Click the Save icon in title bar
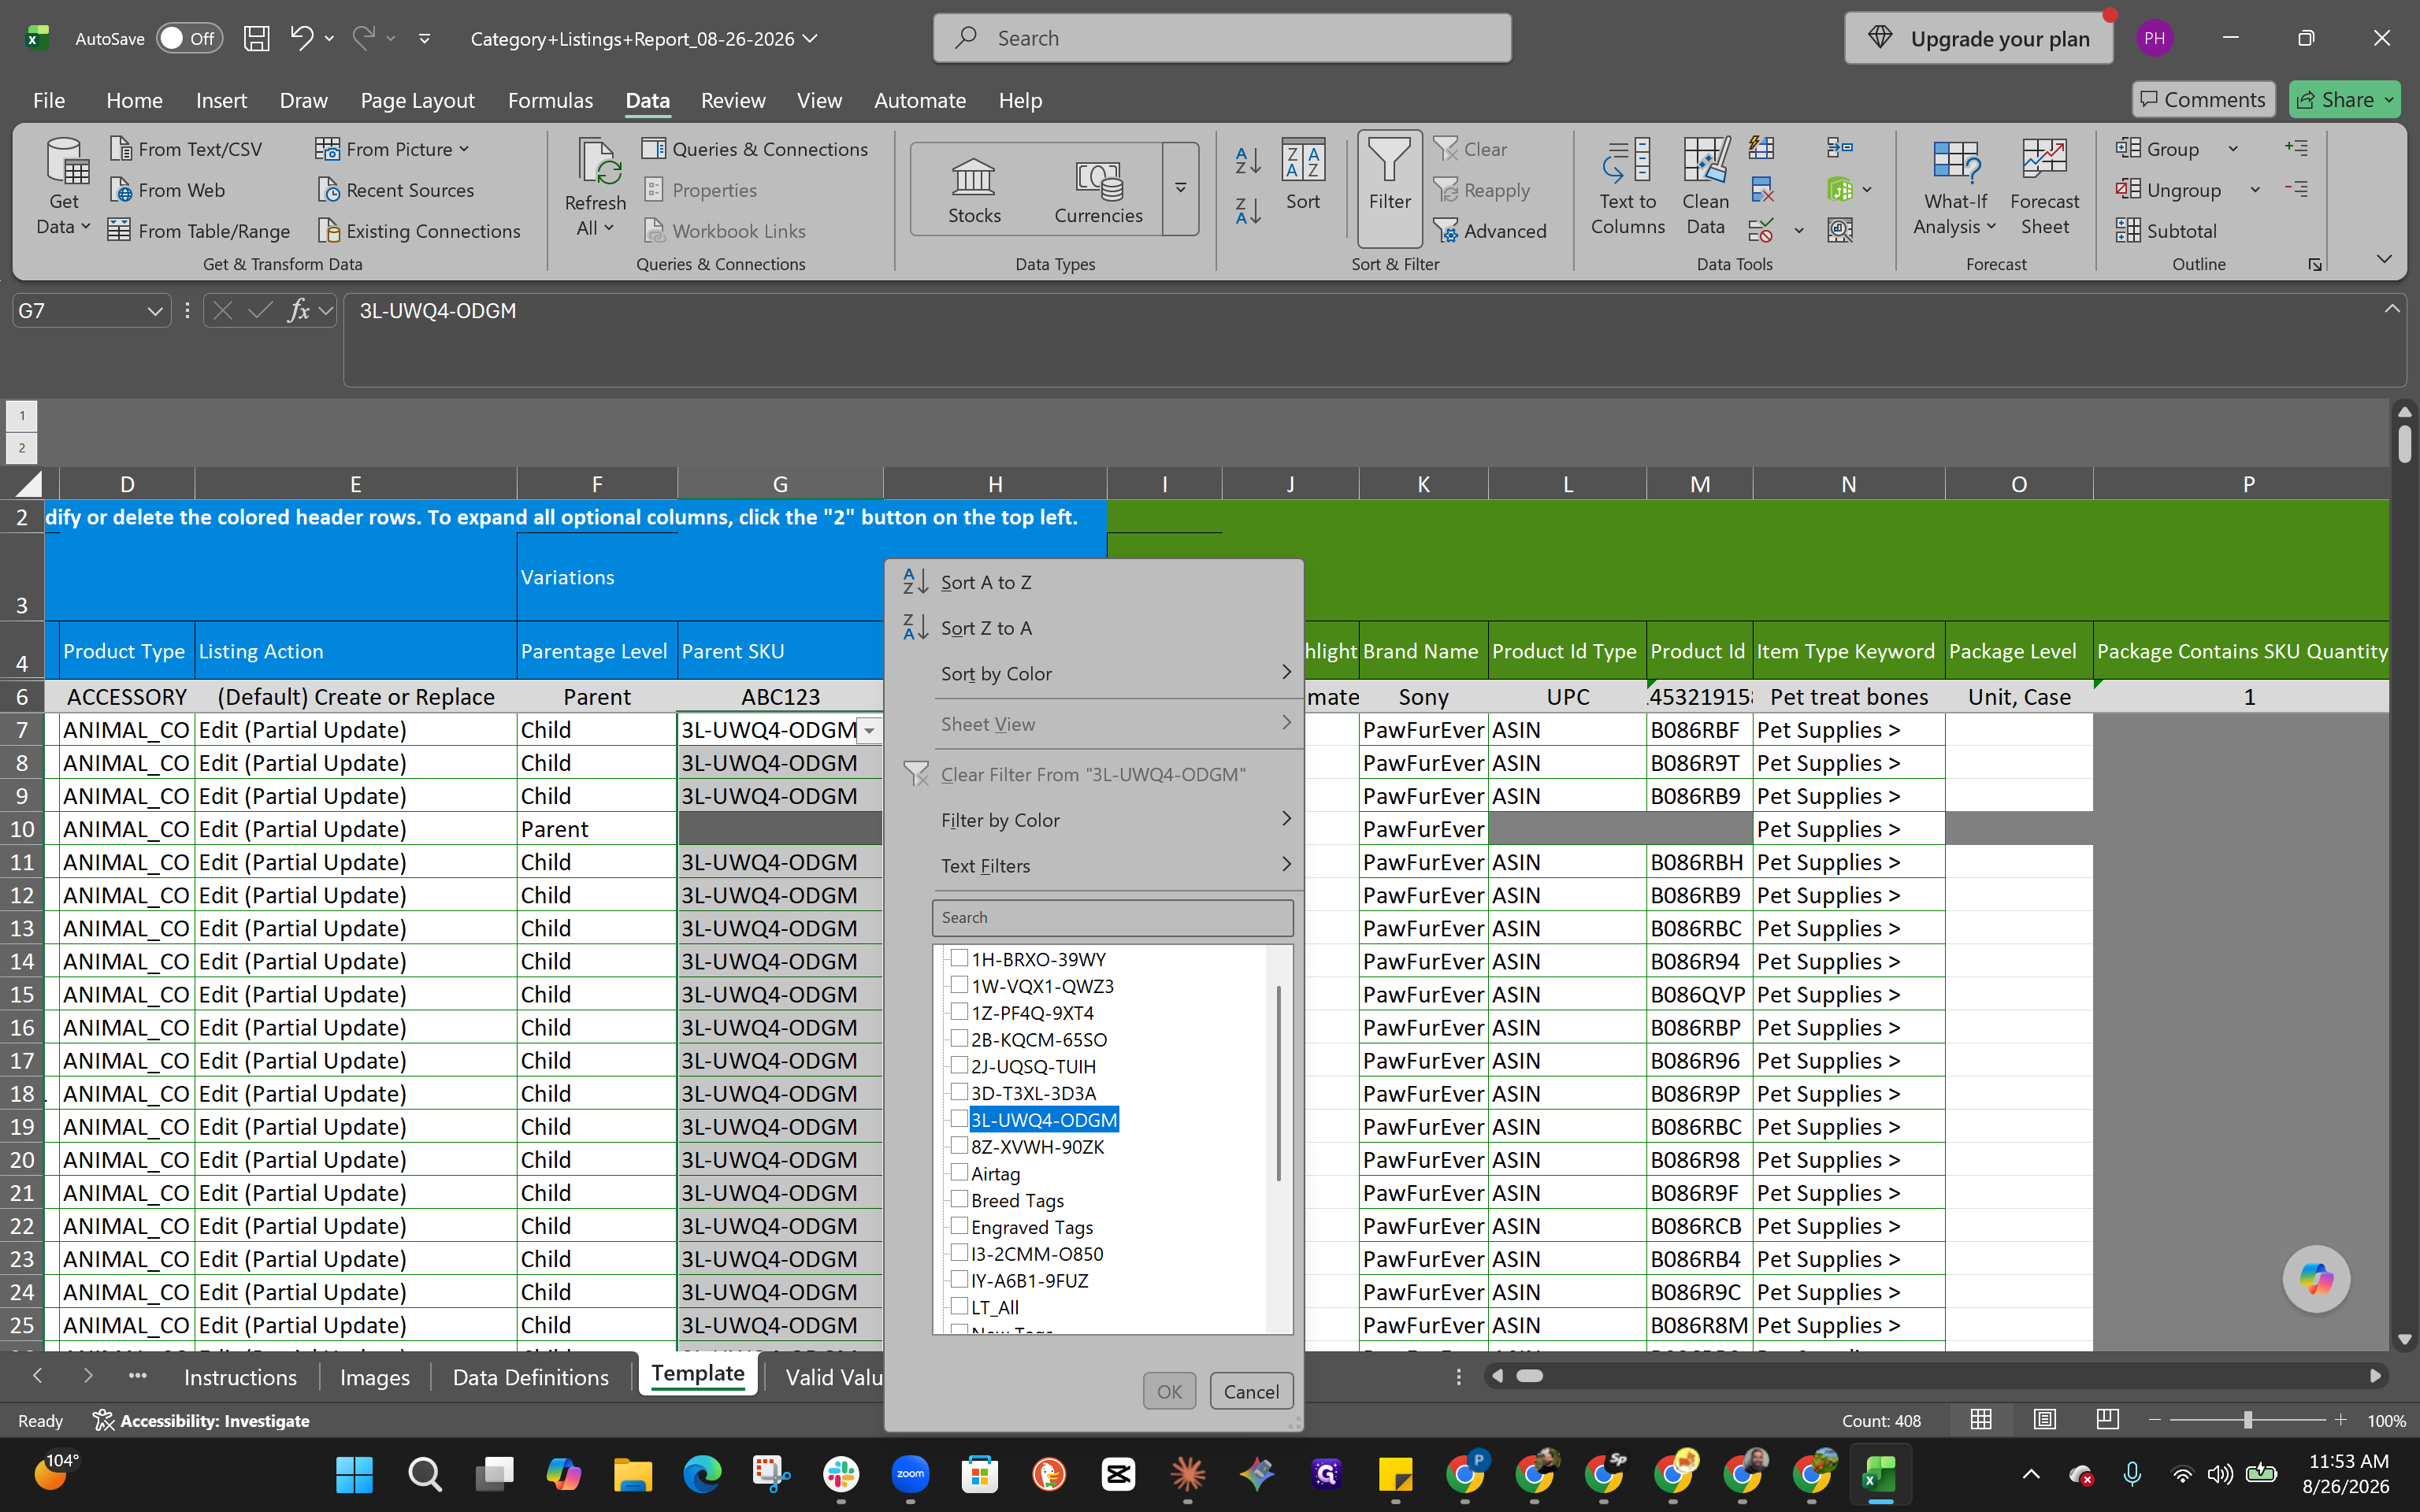Screen dimensions: 2420x1512 click(257, 39)
